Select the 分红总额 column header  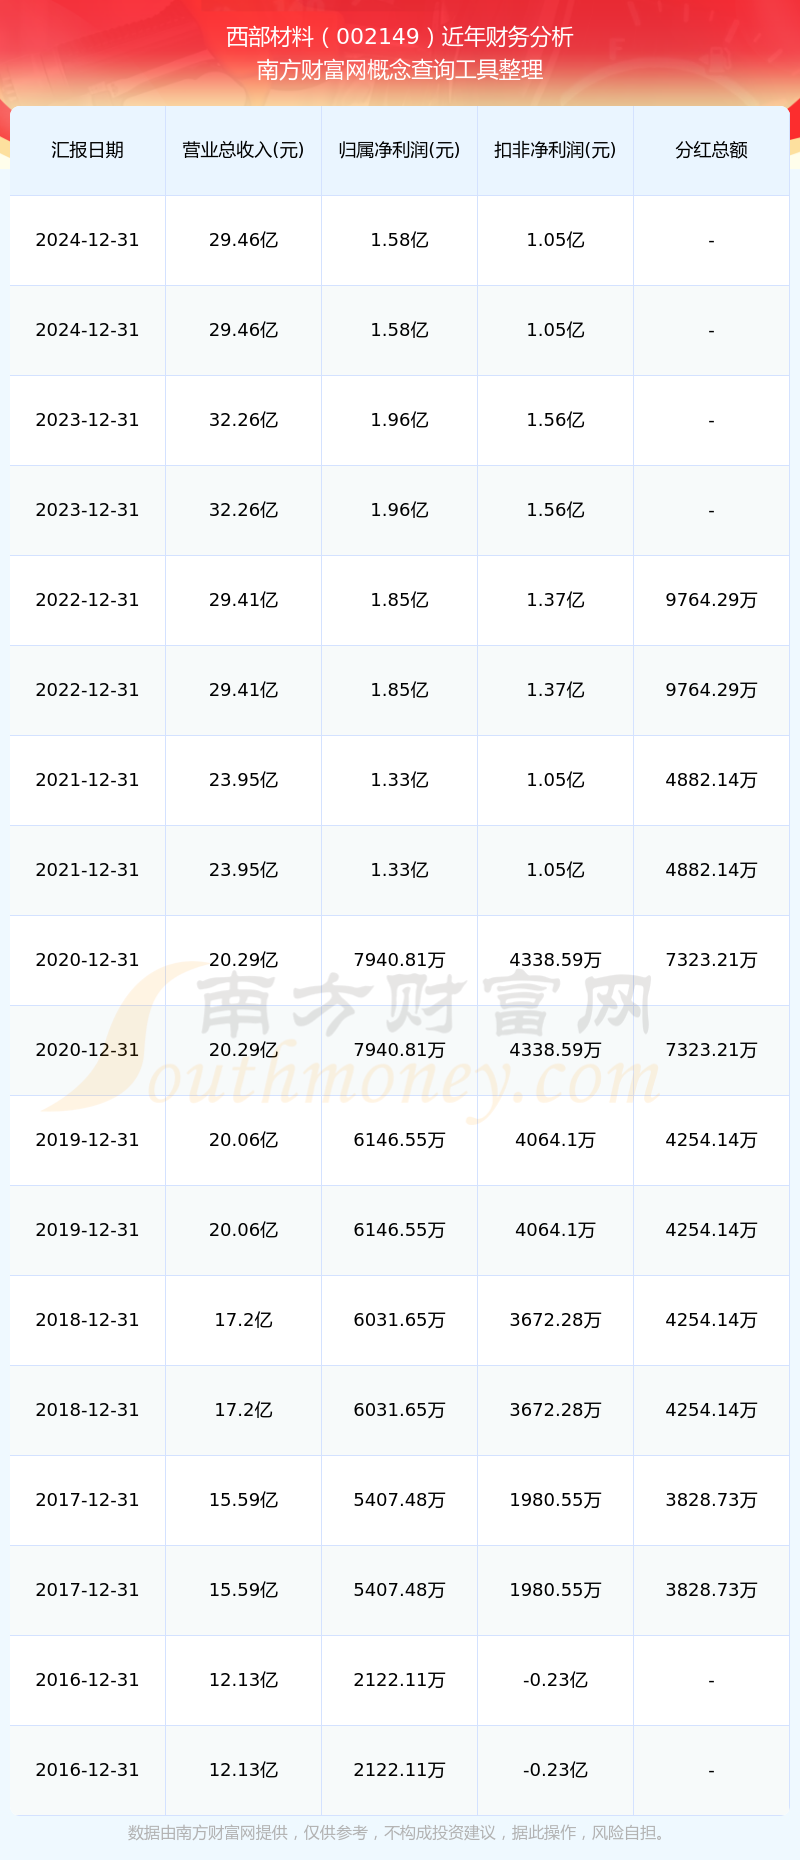pyautogui.click(x=711, y=150)
